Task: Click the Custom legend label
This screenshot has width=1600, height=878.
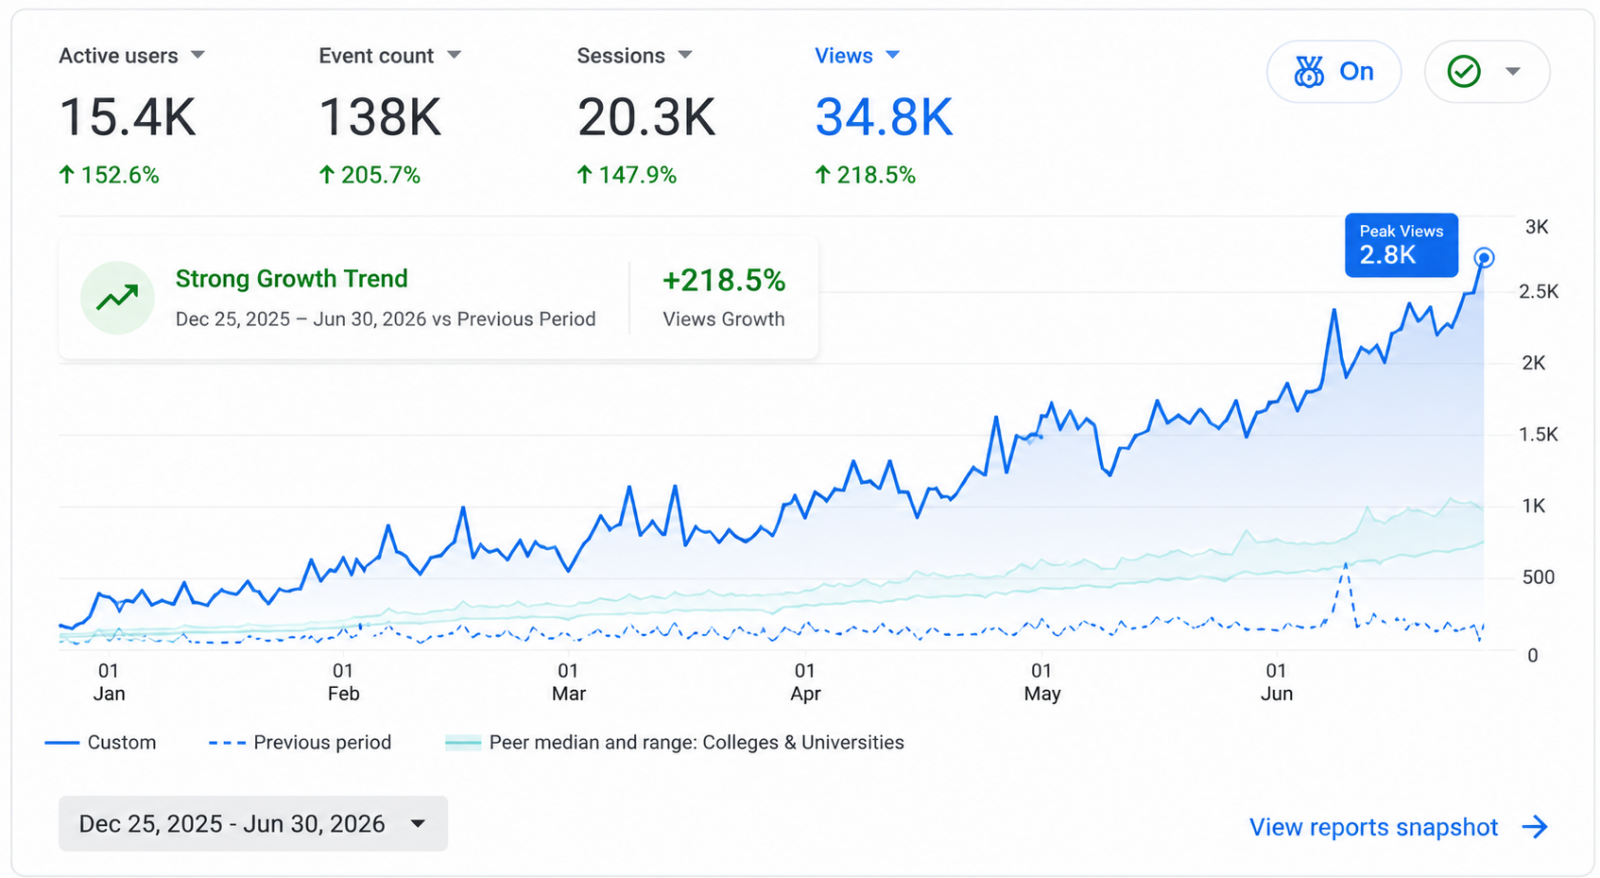Action: click(x=122, y=742)
